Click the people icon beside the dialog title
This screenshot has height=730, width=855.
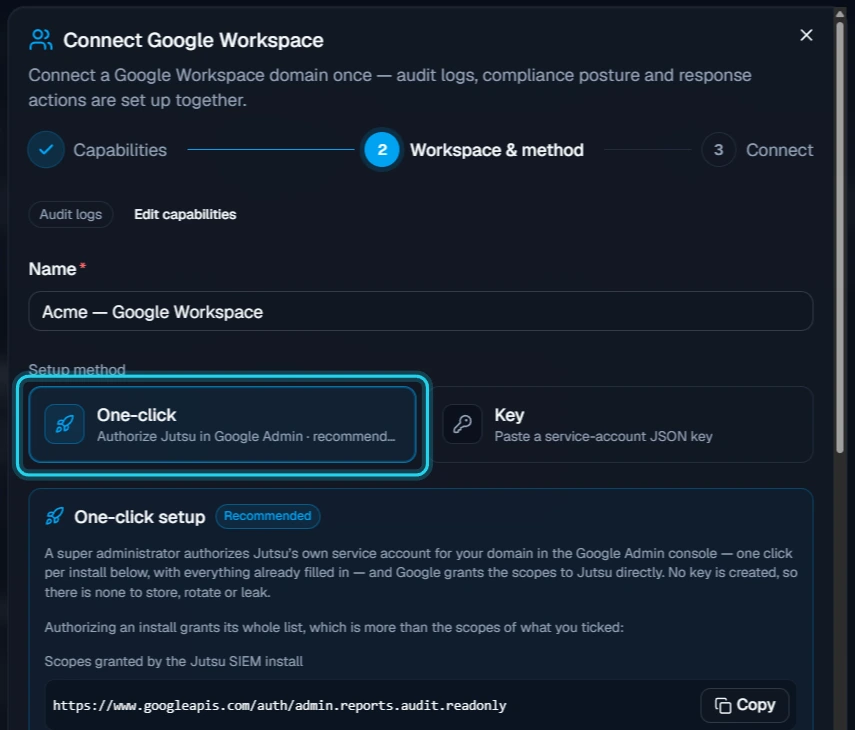[41, 40]
